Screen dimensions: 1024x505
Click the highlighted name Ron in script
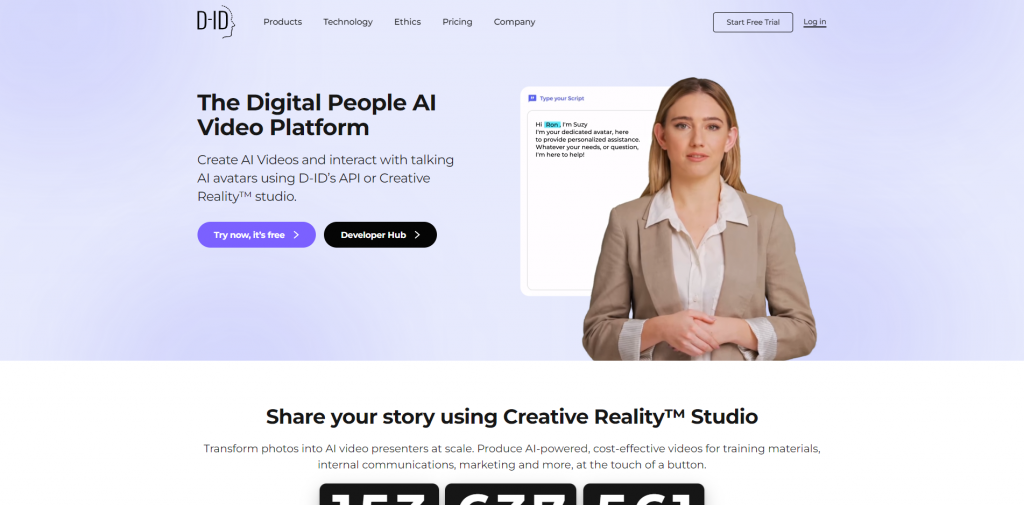point(552,124)
